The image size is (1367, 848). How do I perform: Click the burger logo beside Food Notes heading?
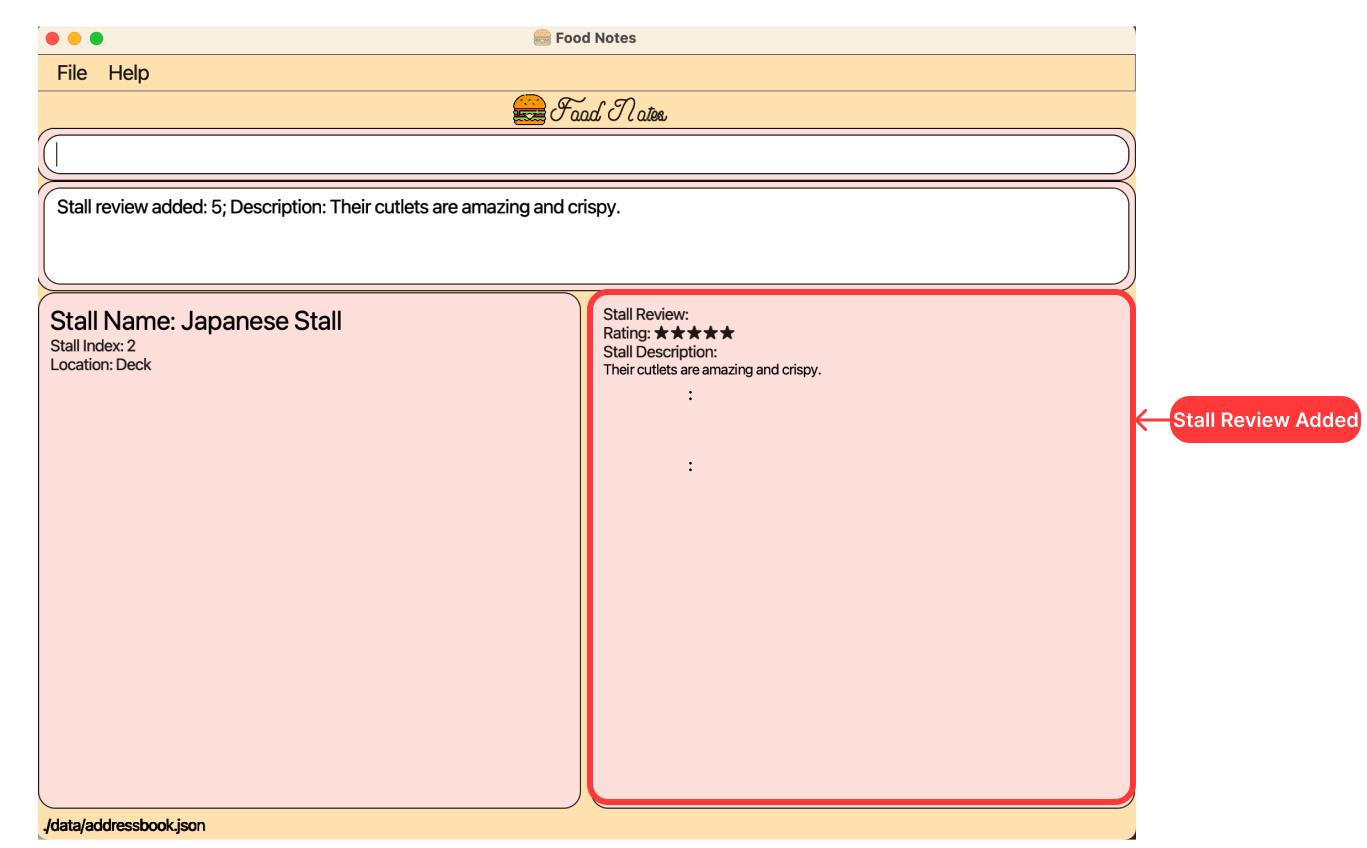(529, 110)
